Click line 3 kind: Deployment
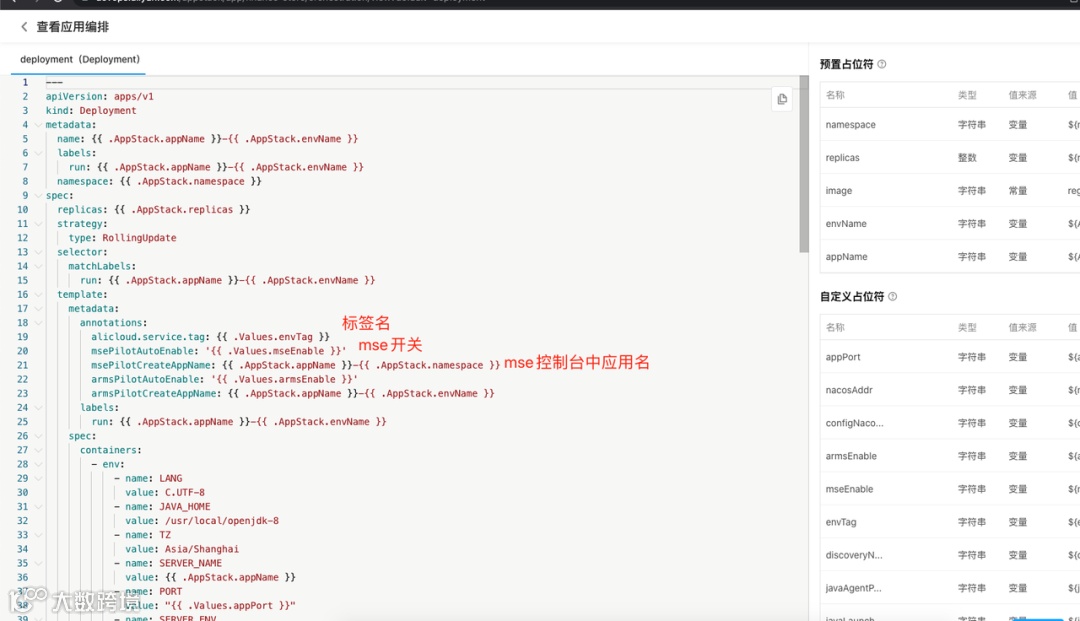1080x621 pixels. coord(91,110)
